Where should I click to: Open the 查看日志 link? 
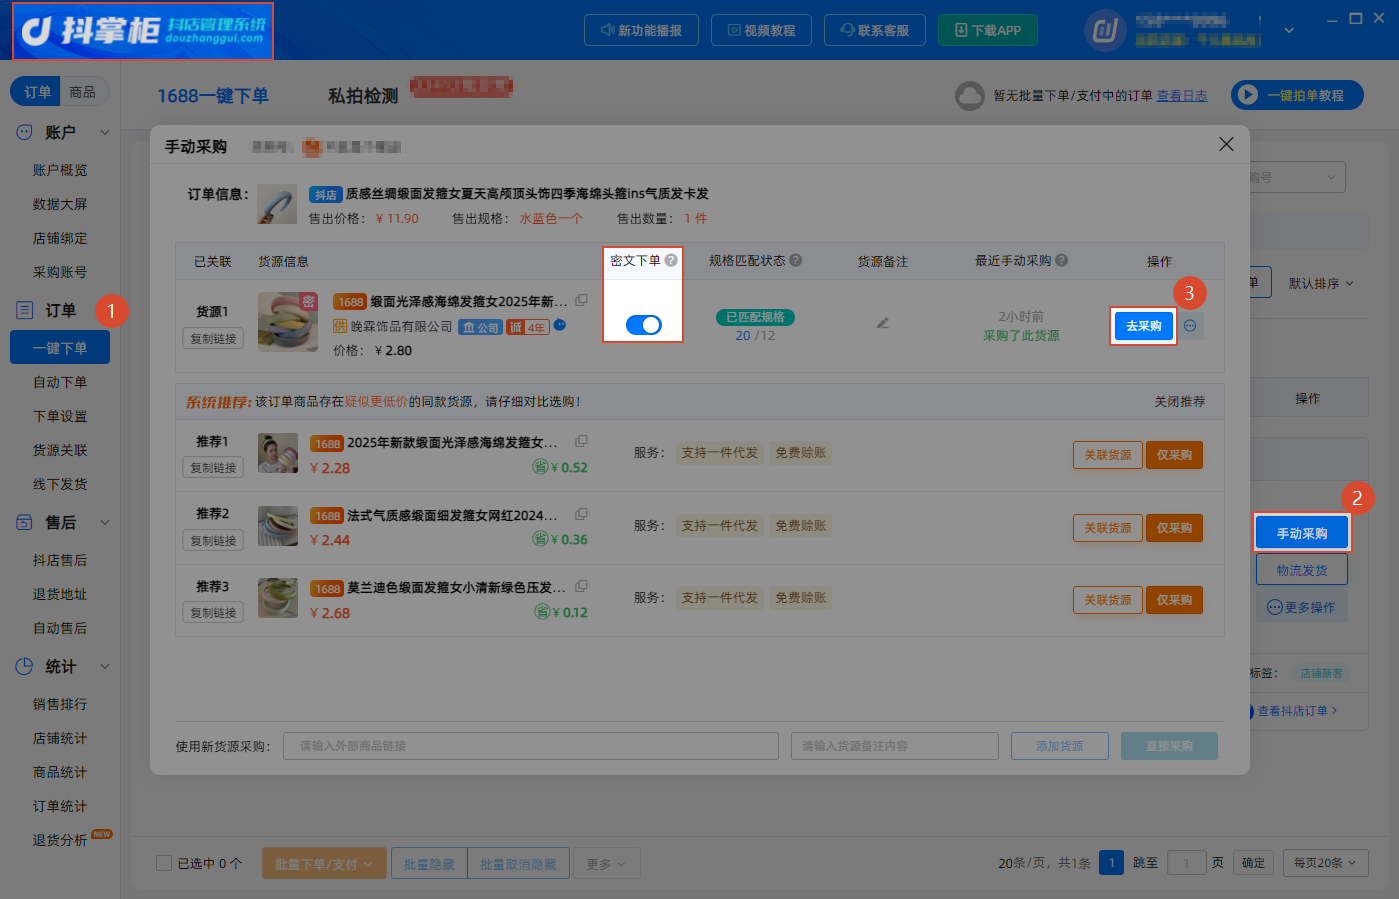(1182, 96)
